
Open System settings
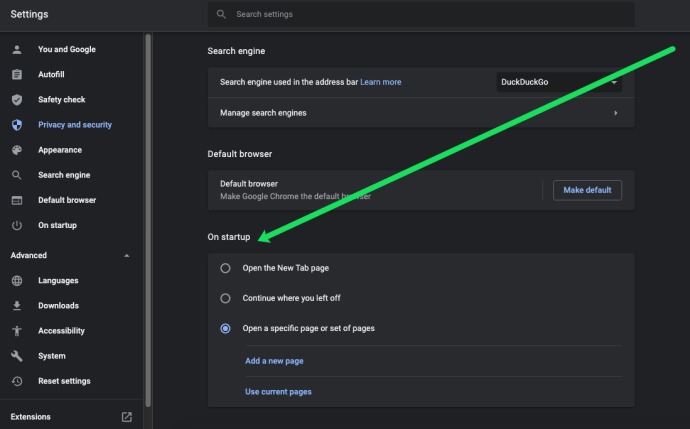[51, 356]
